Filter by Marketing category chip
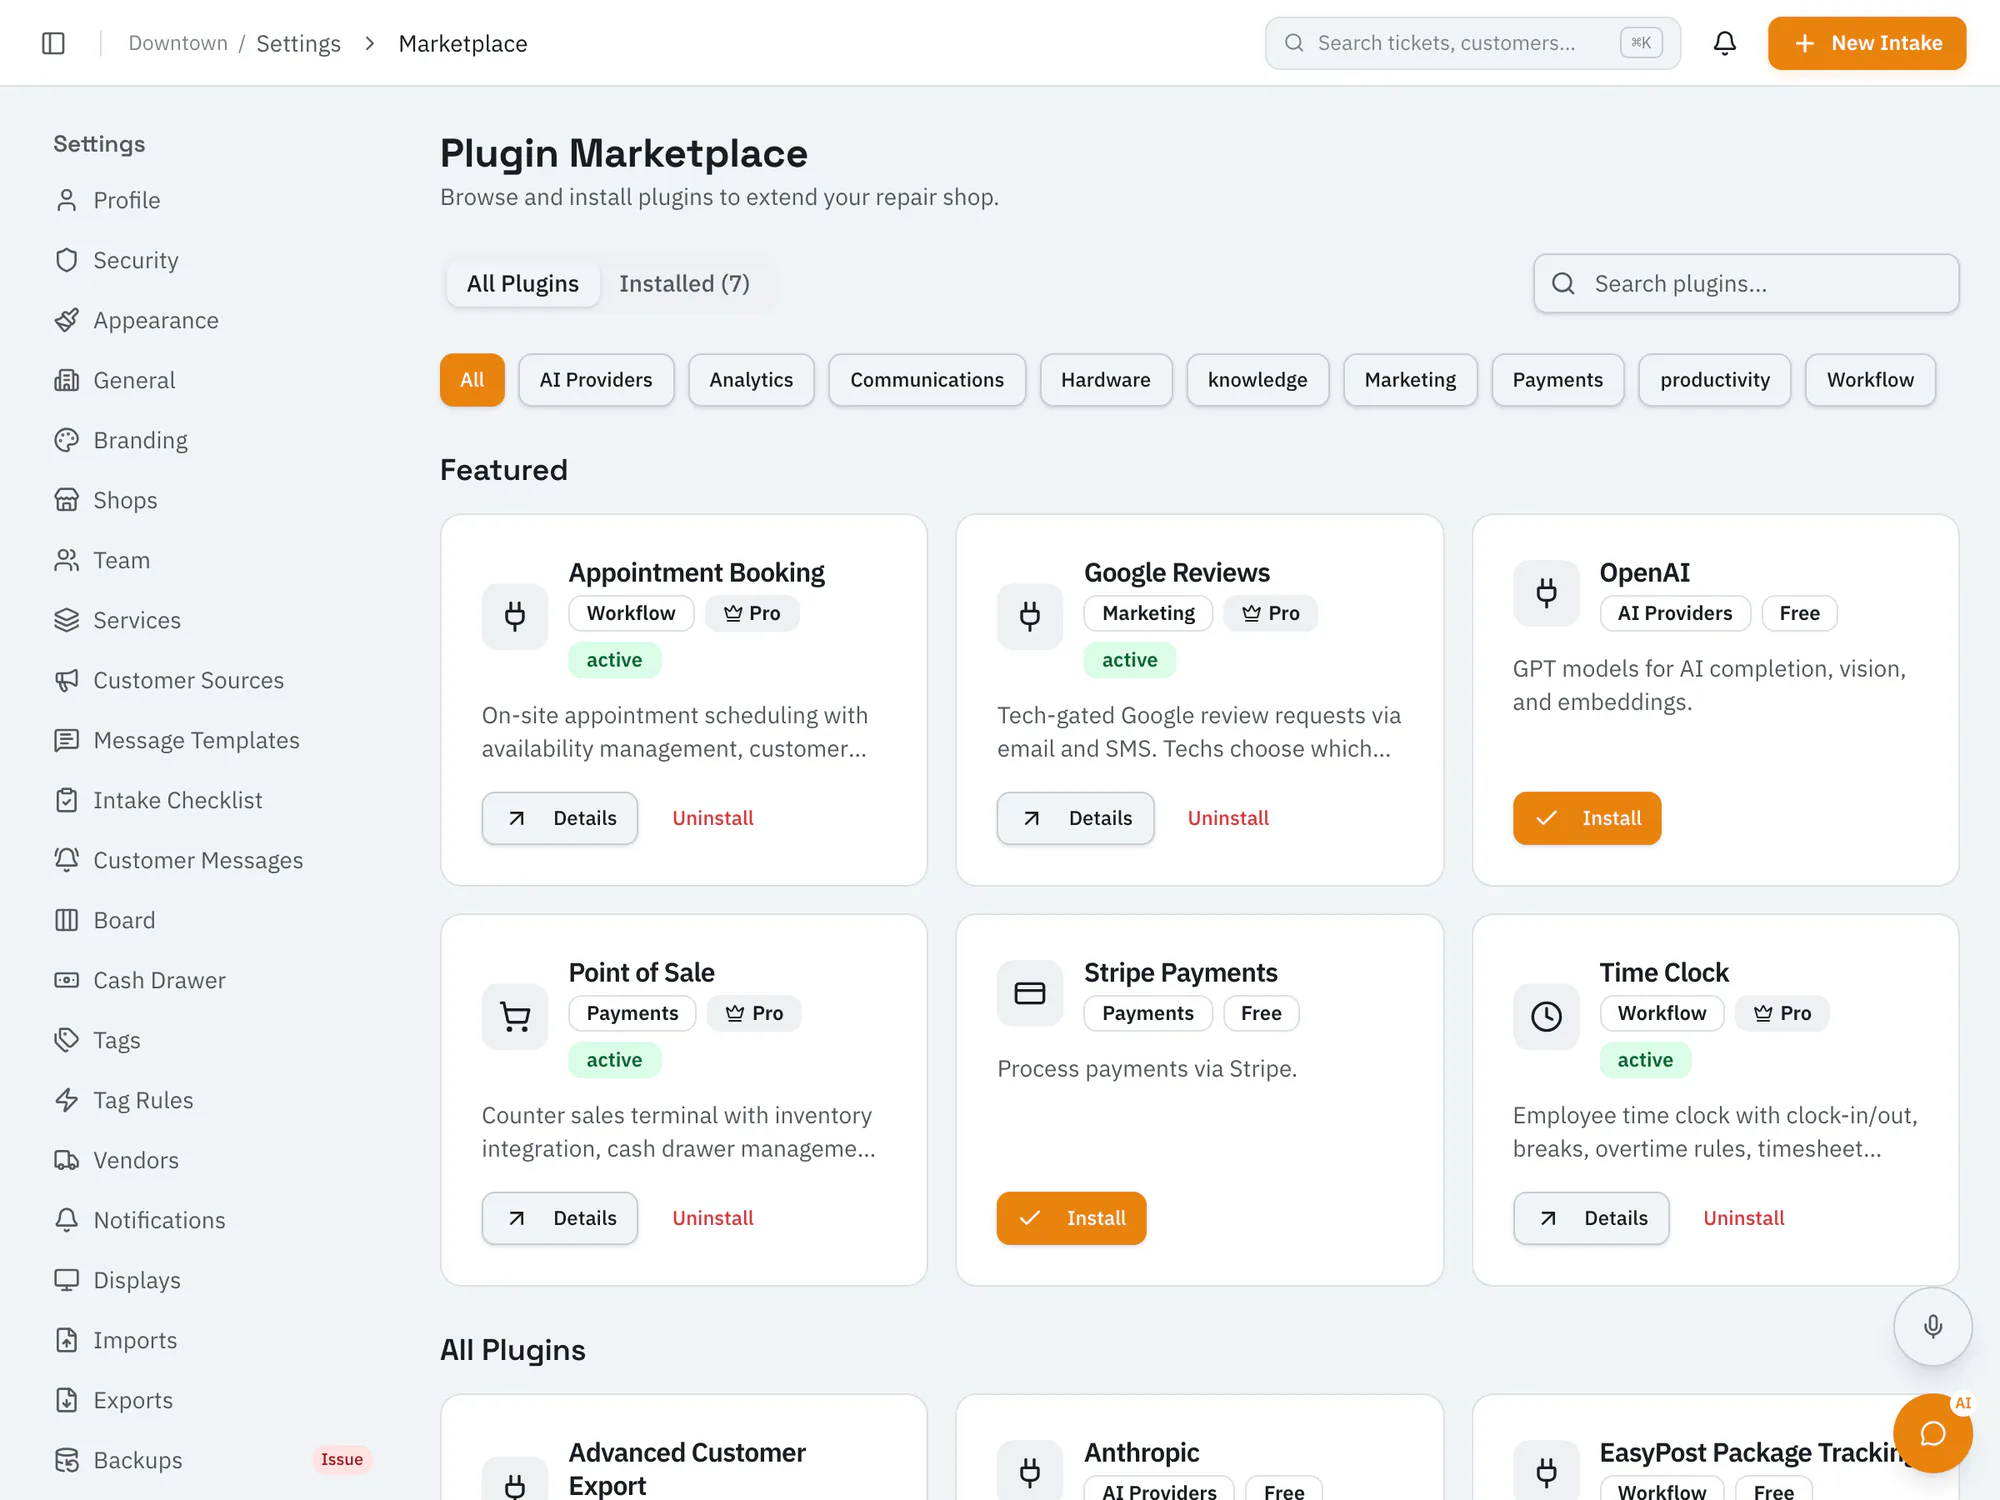The image size is (2000, 1500). coord(1410,380)
